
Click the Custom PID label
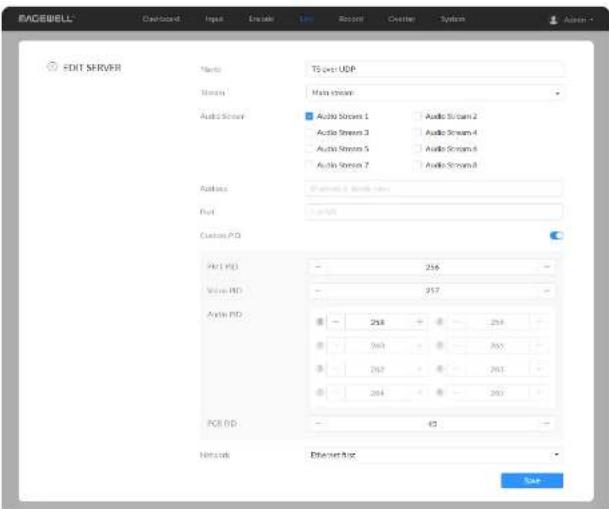(x=220, y=235)
